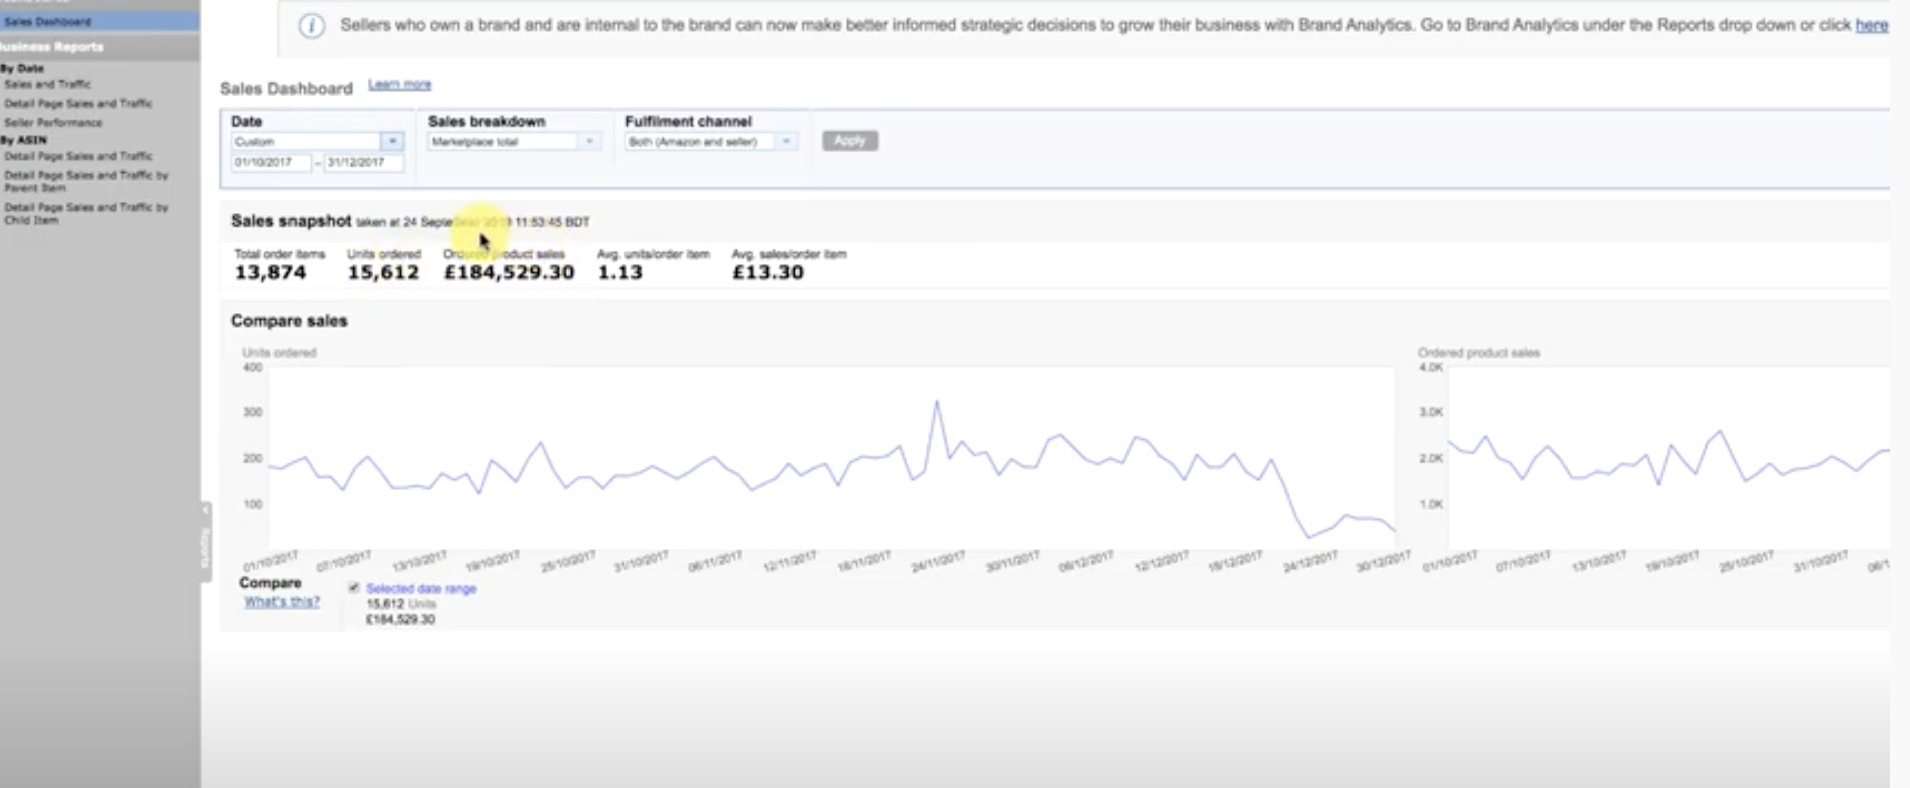The height and width of the screenshot is (788, 1910).
Task: Open Detail Page Sales and Traffic by Parent Item
Action: tap(86, 181)
